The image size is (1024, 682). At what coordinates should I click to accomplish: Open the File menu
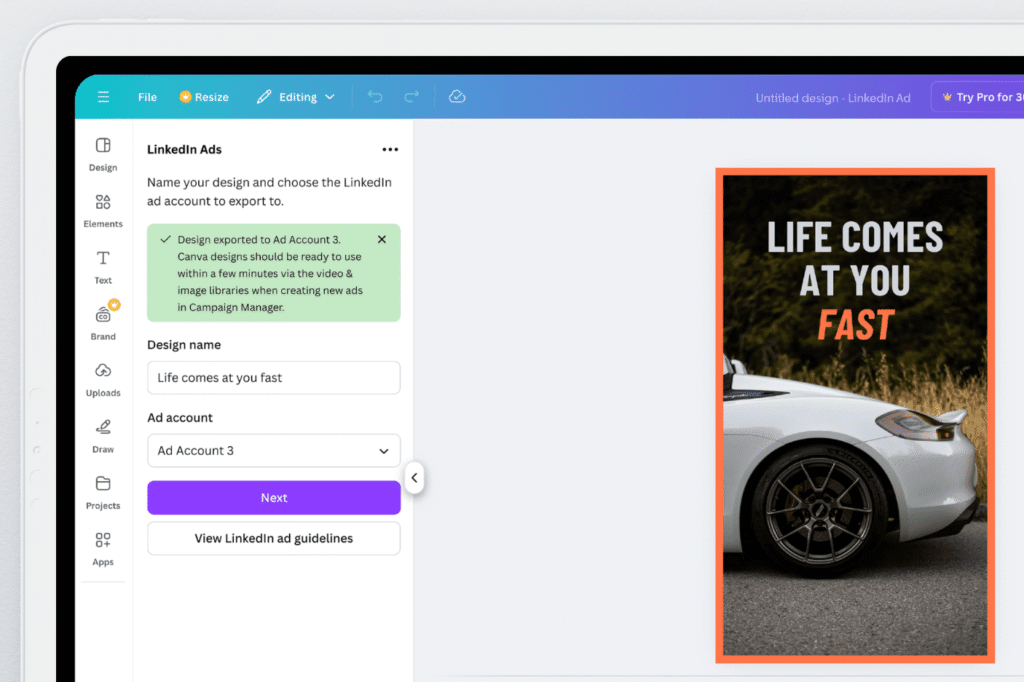coord(147,97)
